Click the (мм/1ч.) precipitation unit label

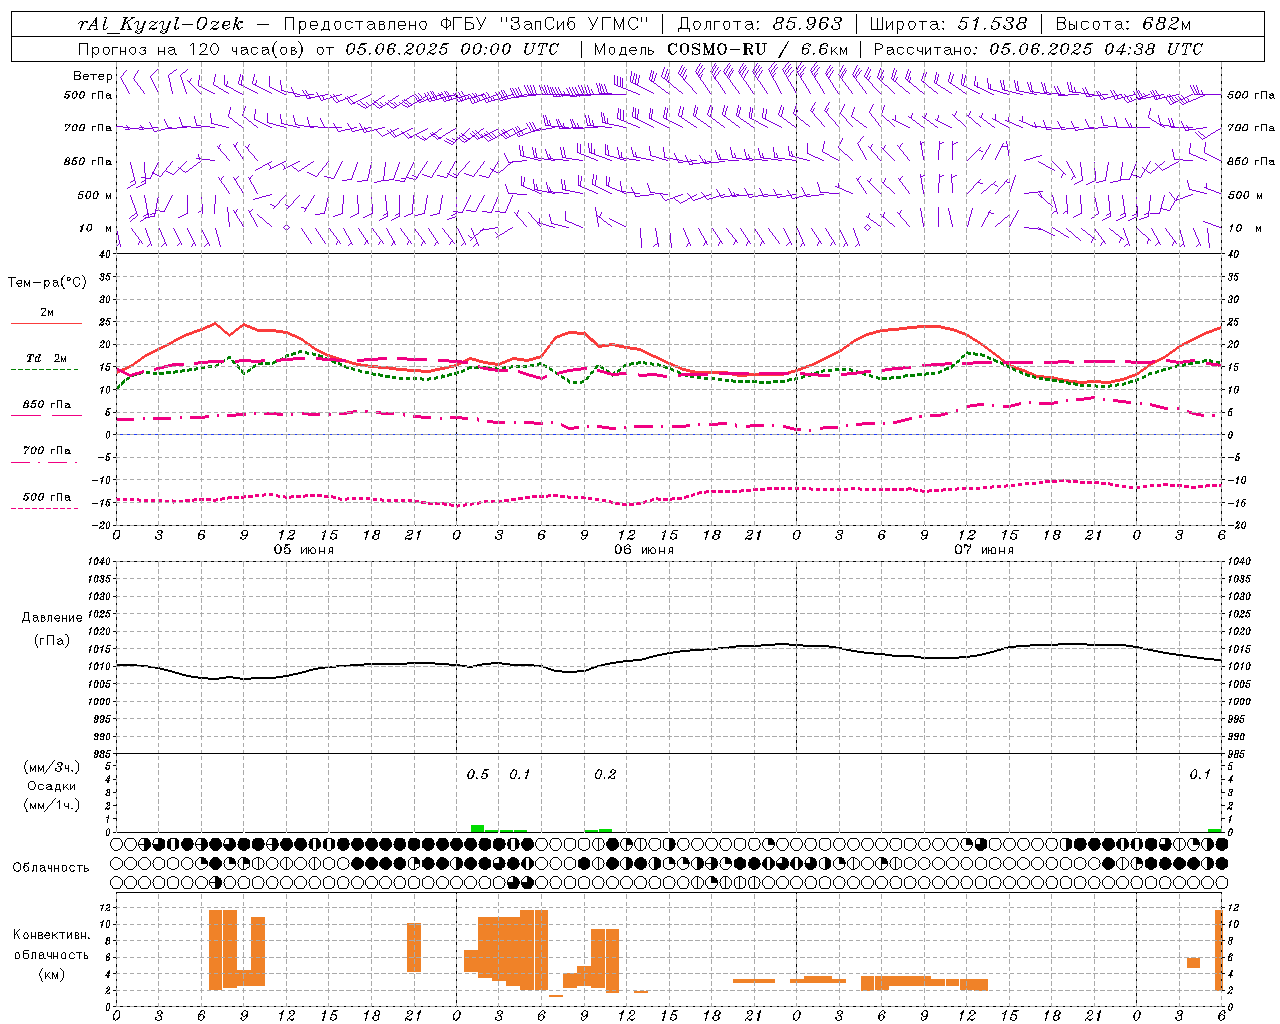52,805
